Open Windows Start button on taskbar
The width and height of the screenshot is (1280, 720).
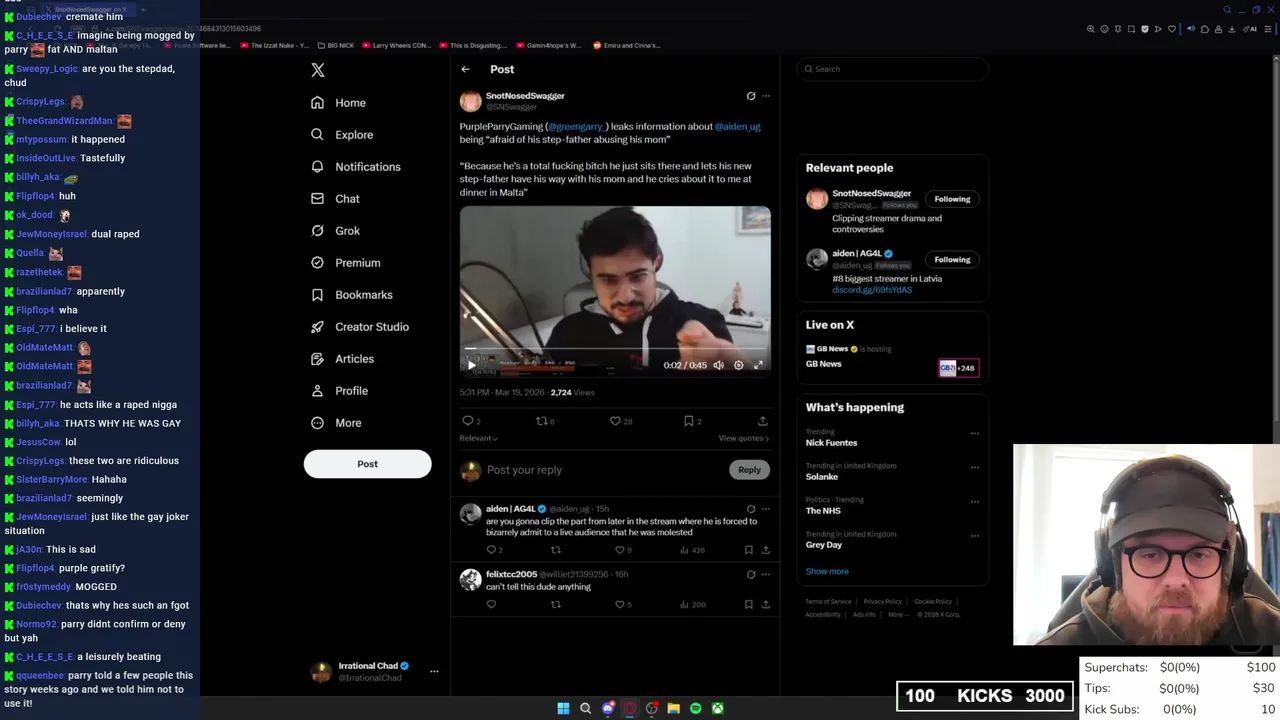click(563, 708)
